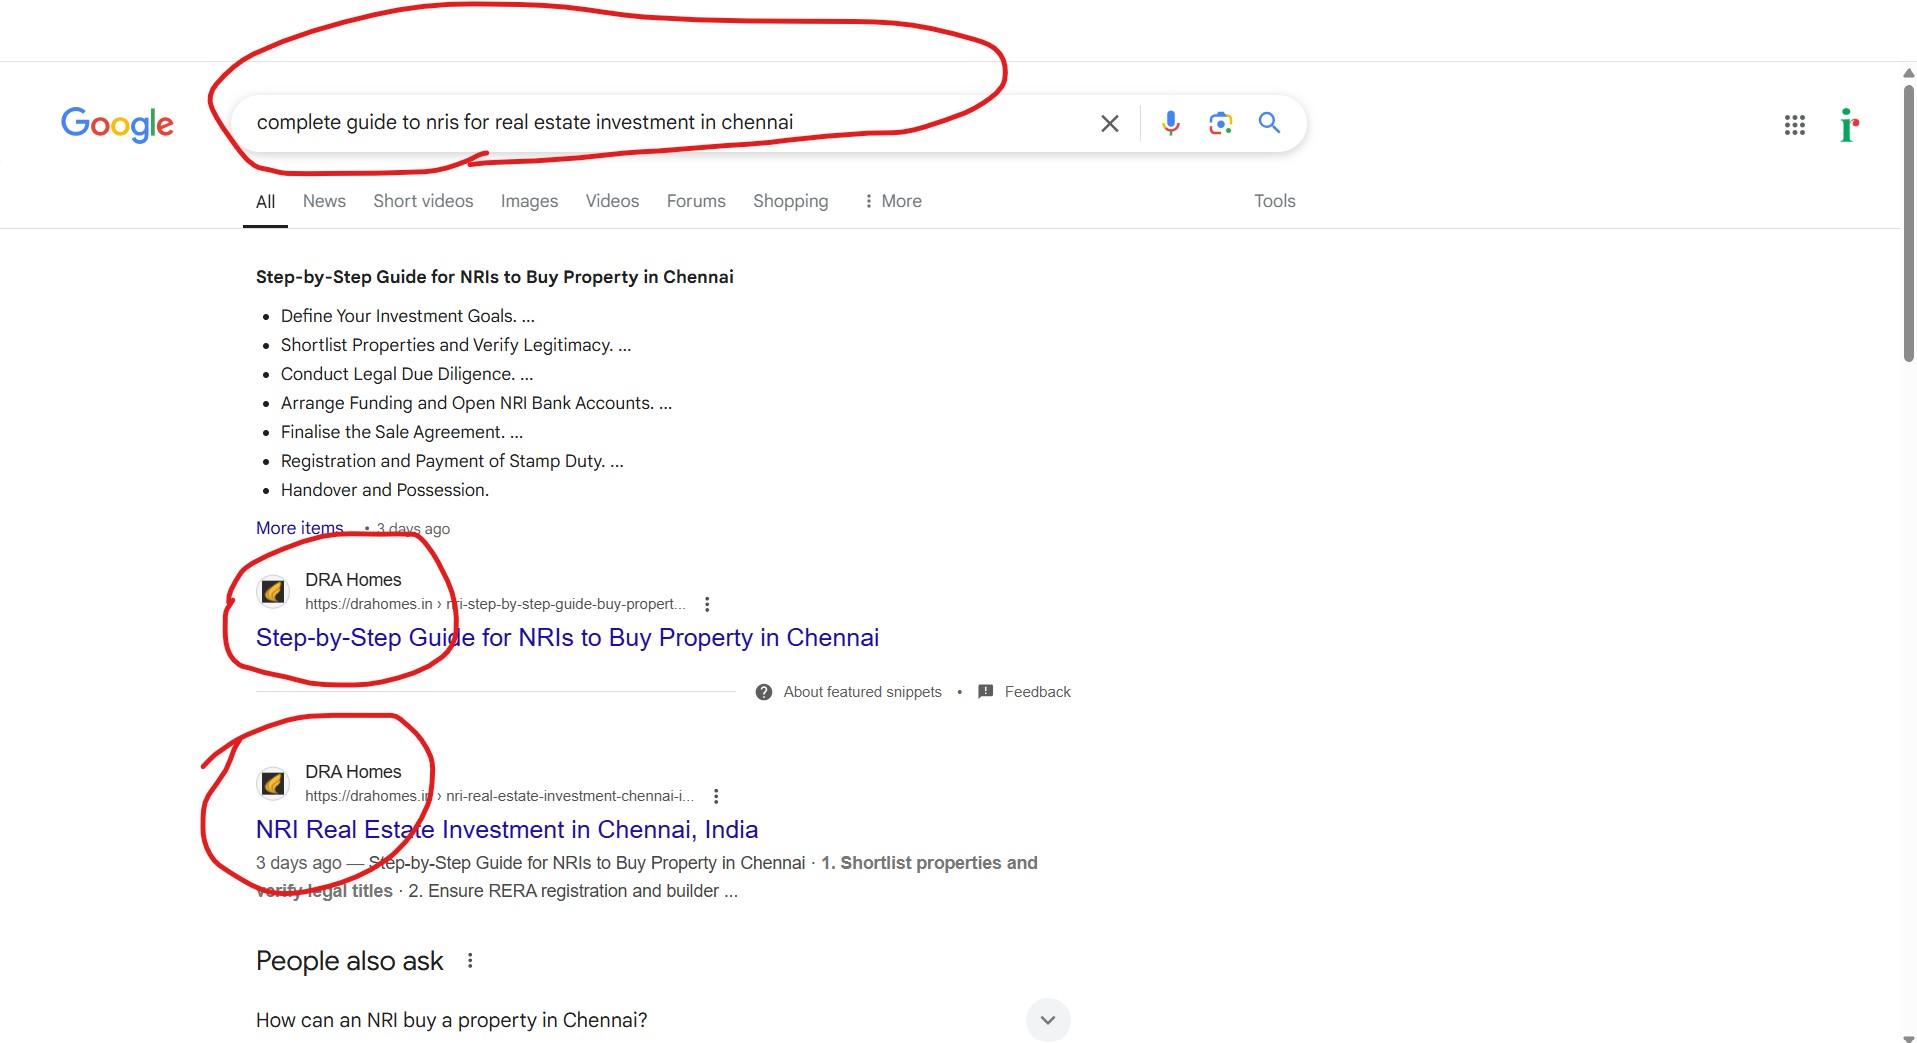
Task: Click the voice search microphone icon
Action: (1169, 123)
